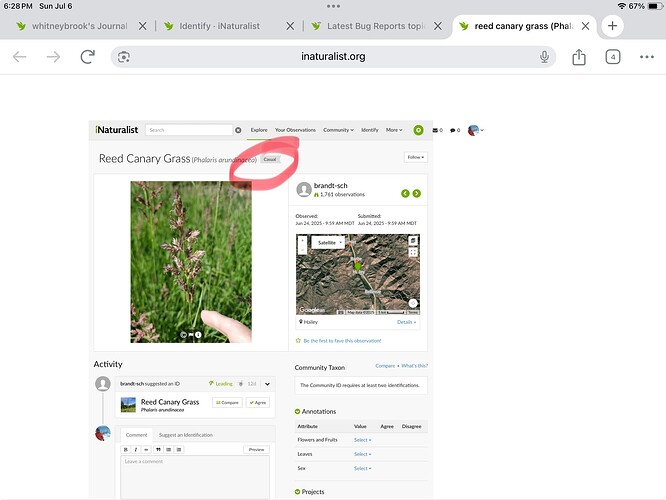This screenshot has width=666, height=500.
Task: Go forward with the browser forward arrow
Action: (x=53, y=56)
